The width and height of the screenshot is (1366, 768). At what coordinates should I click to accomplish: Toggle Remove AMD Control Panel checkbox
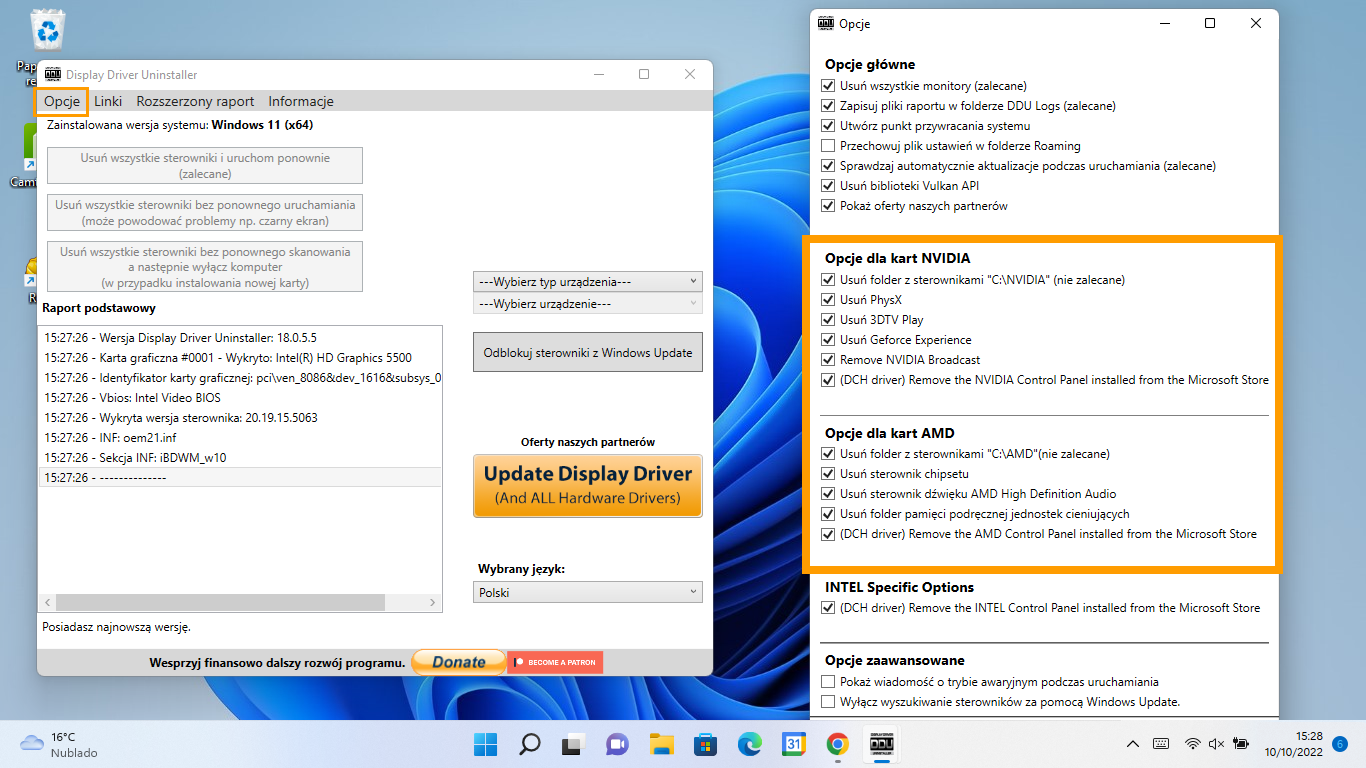[x=827, y=534]
